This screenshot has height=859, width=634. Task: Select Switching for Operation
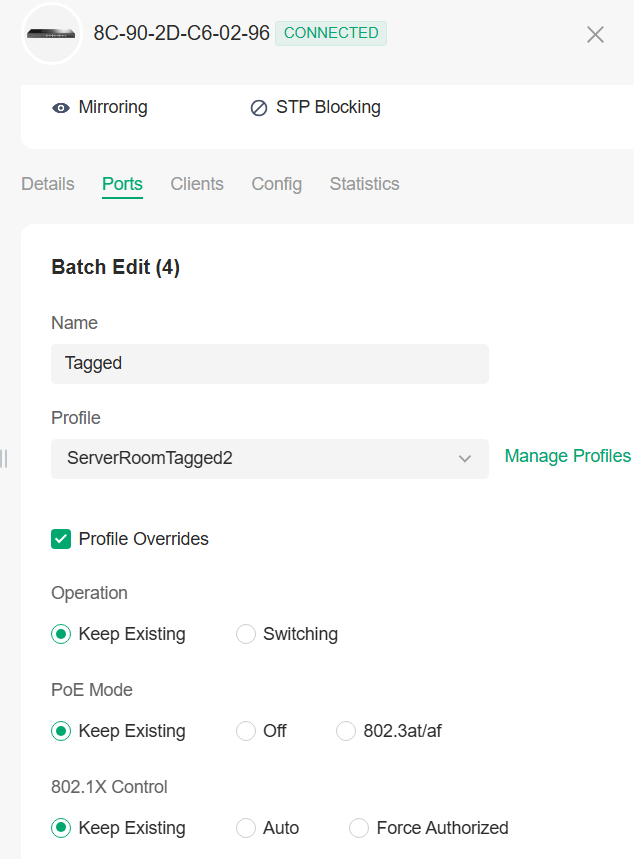coord(246,634)
